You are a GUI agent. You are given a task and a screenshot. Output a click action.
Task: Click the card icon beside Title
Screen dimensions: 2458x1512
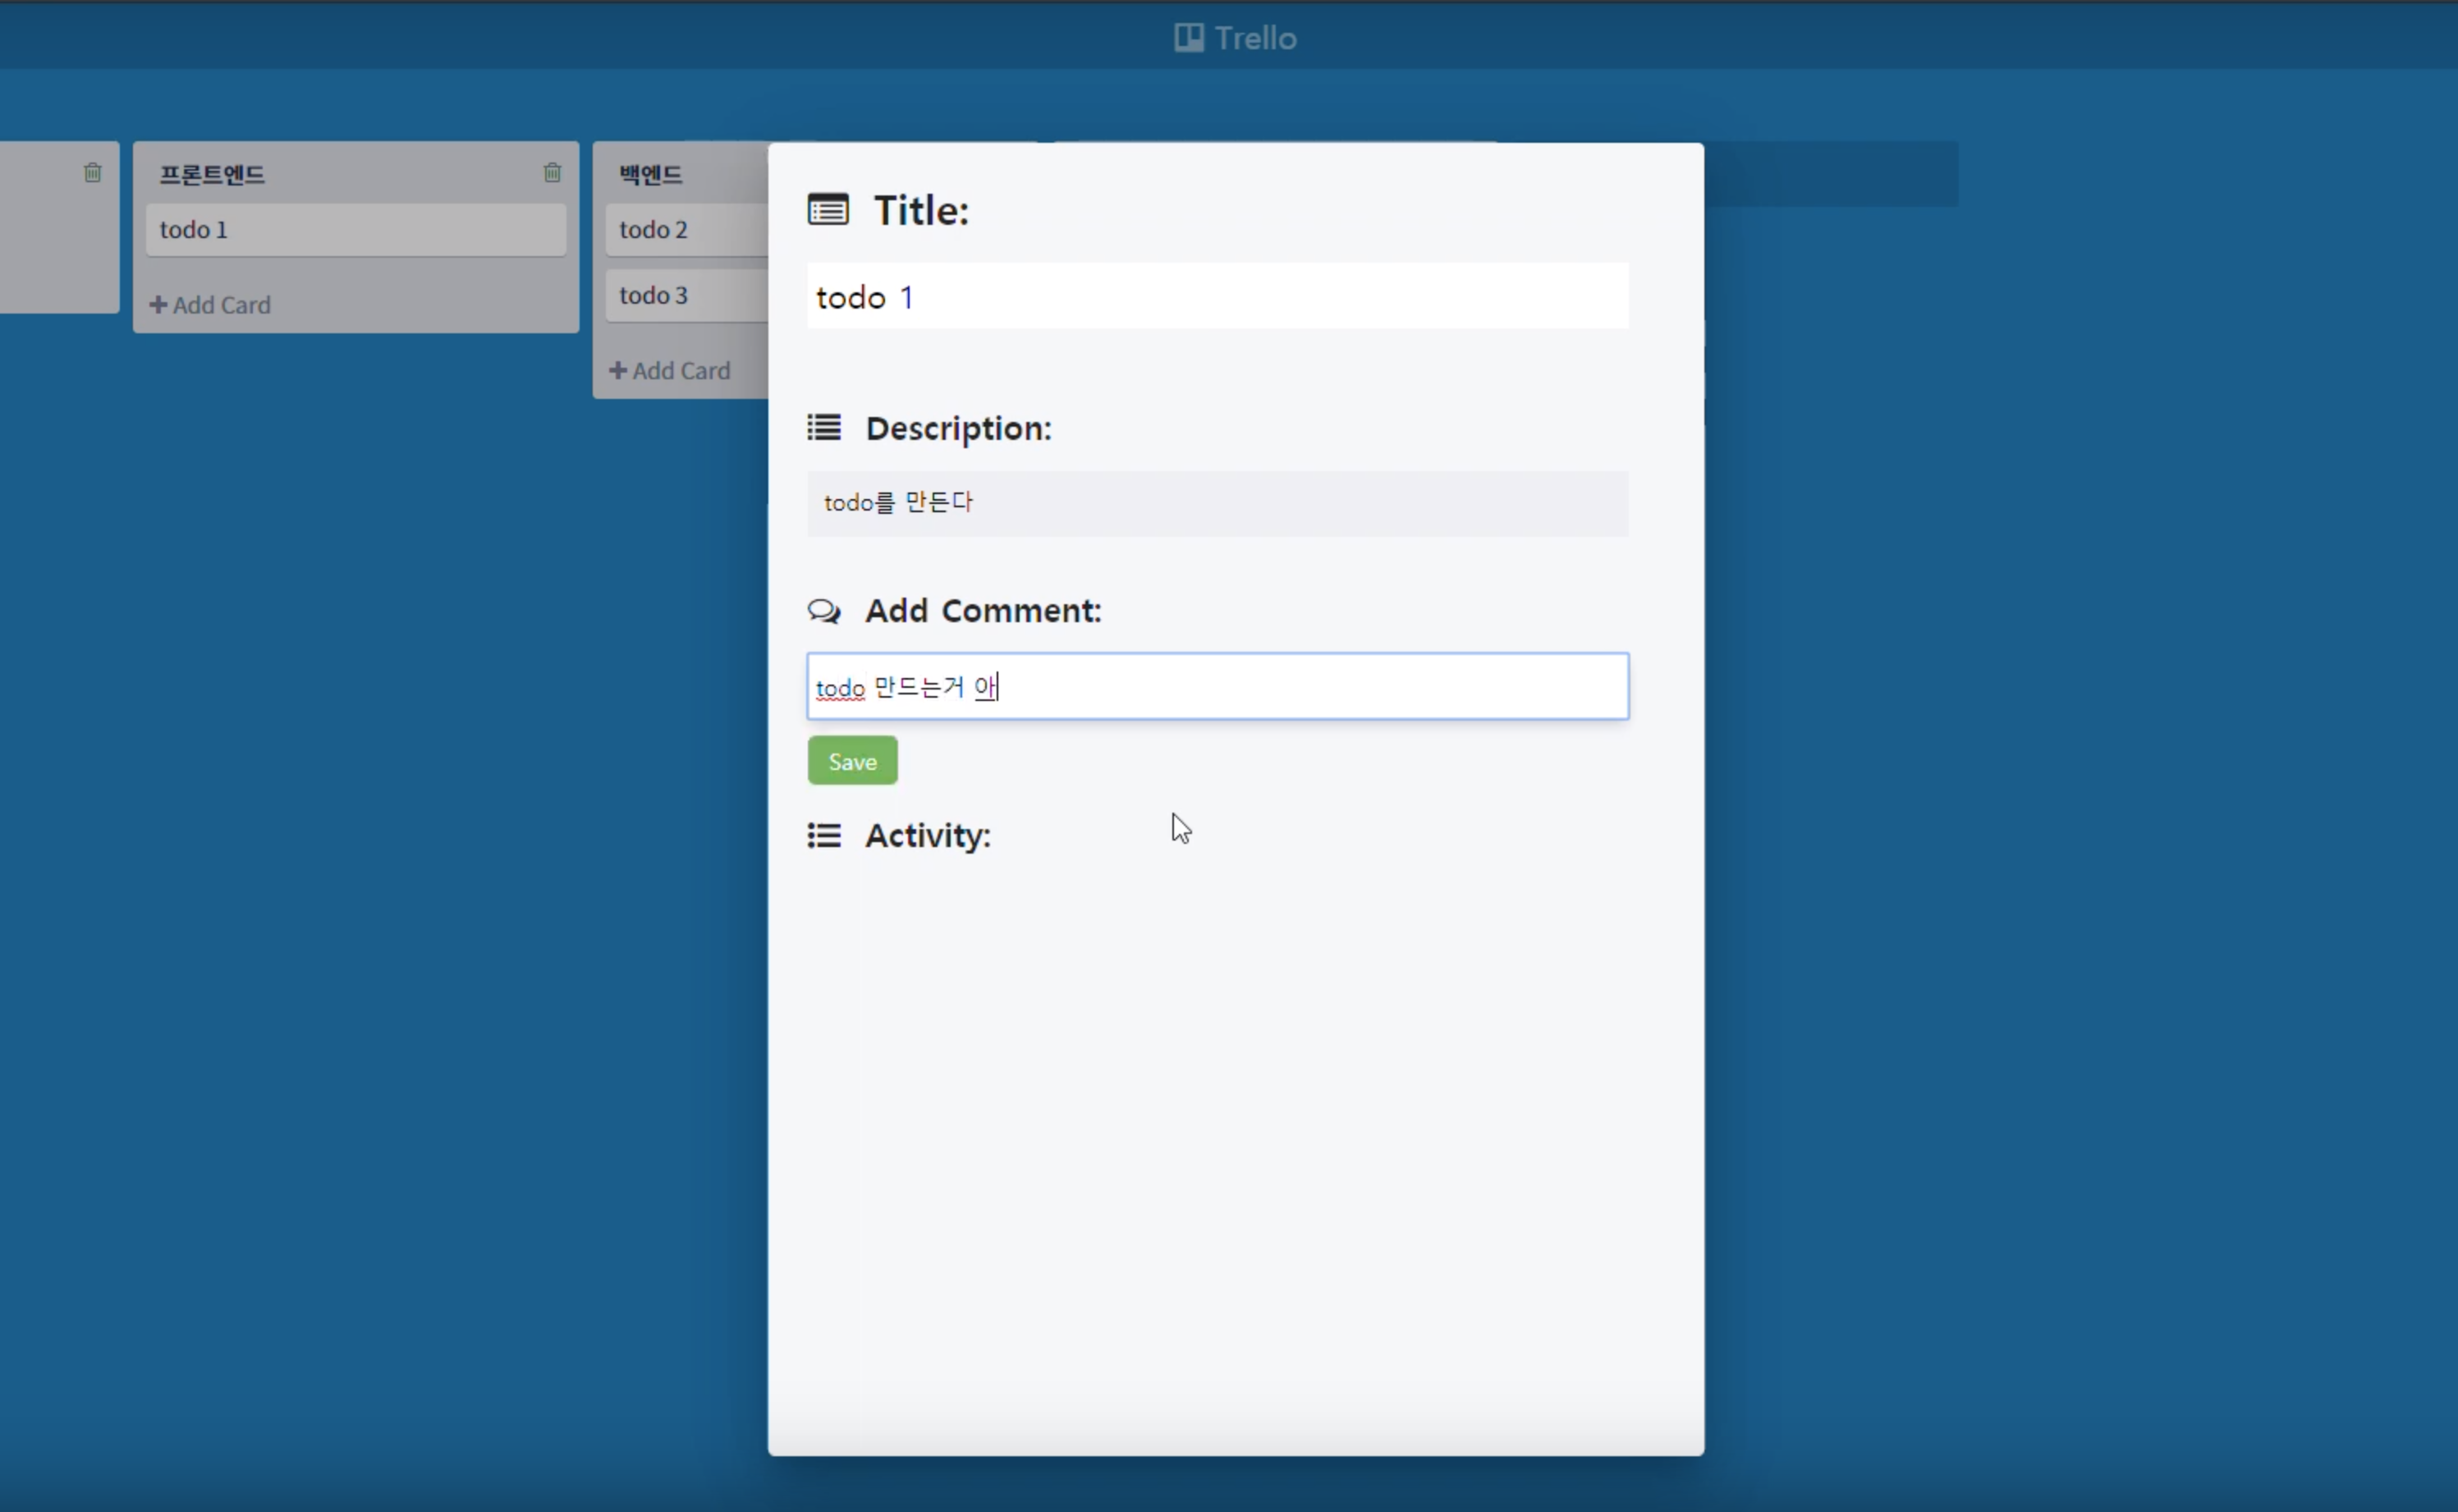[828, 210]
